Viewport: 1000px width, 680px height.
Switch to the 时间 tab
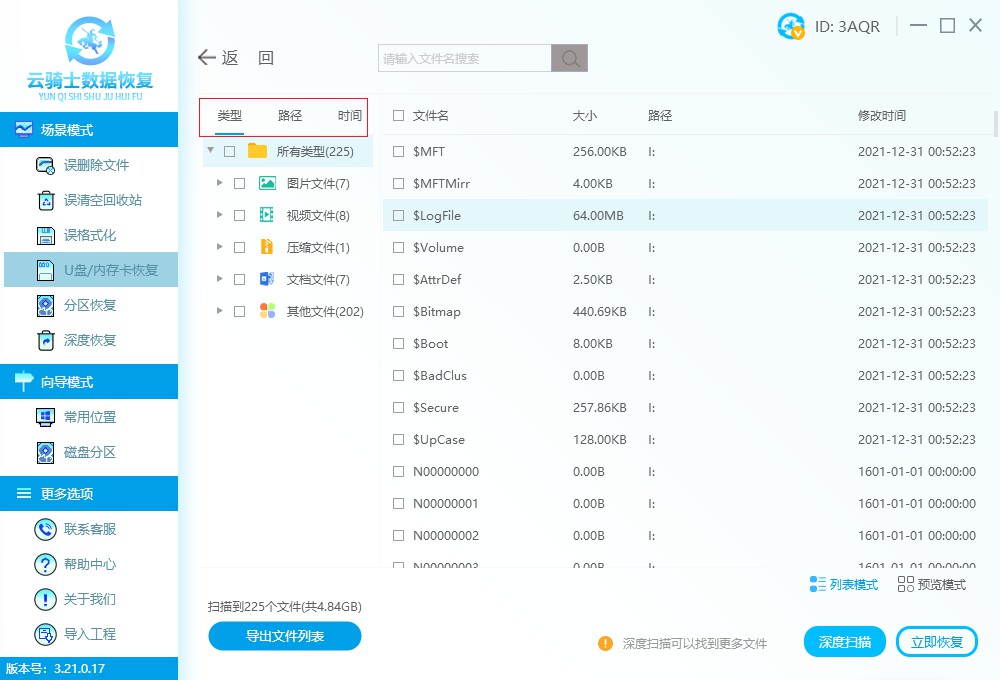pos(349,115)
